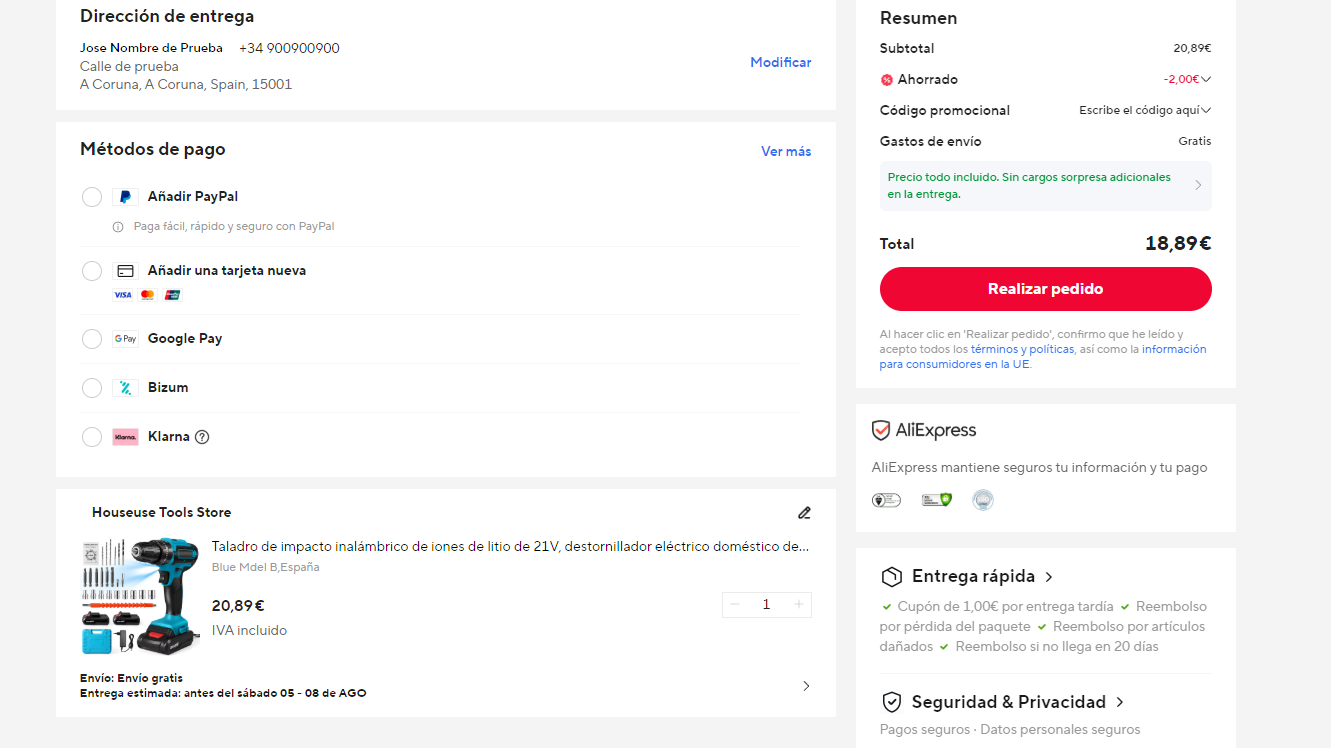Select the Klarna radio button
Image resolution: width=1331 pixels, height=748 pixels.
tap(92, 437)
